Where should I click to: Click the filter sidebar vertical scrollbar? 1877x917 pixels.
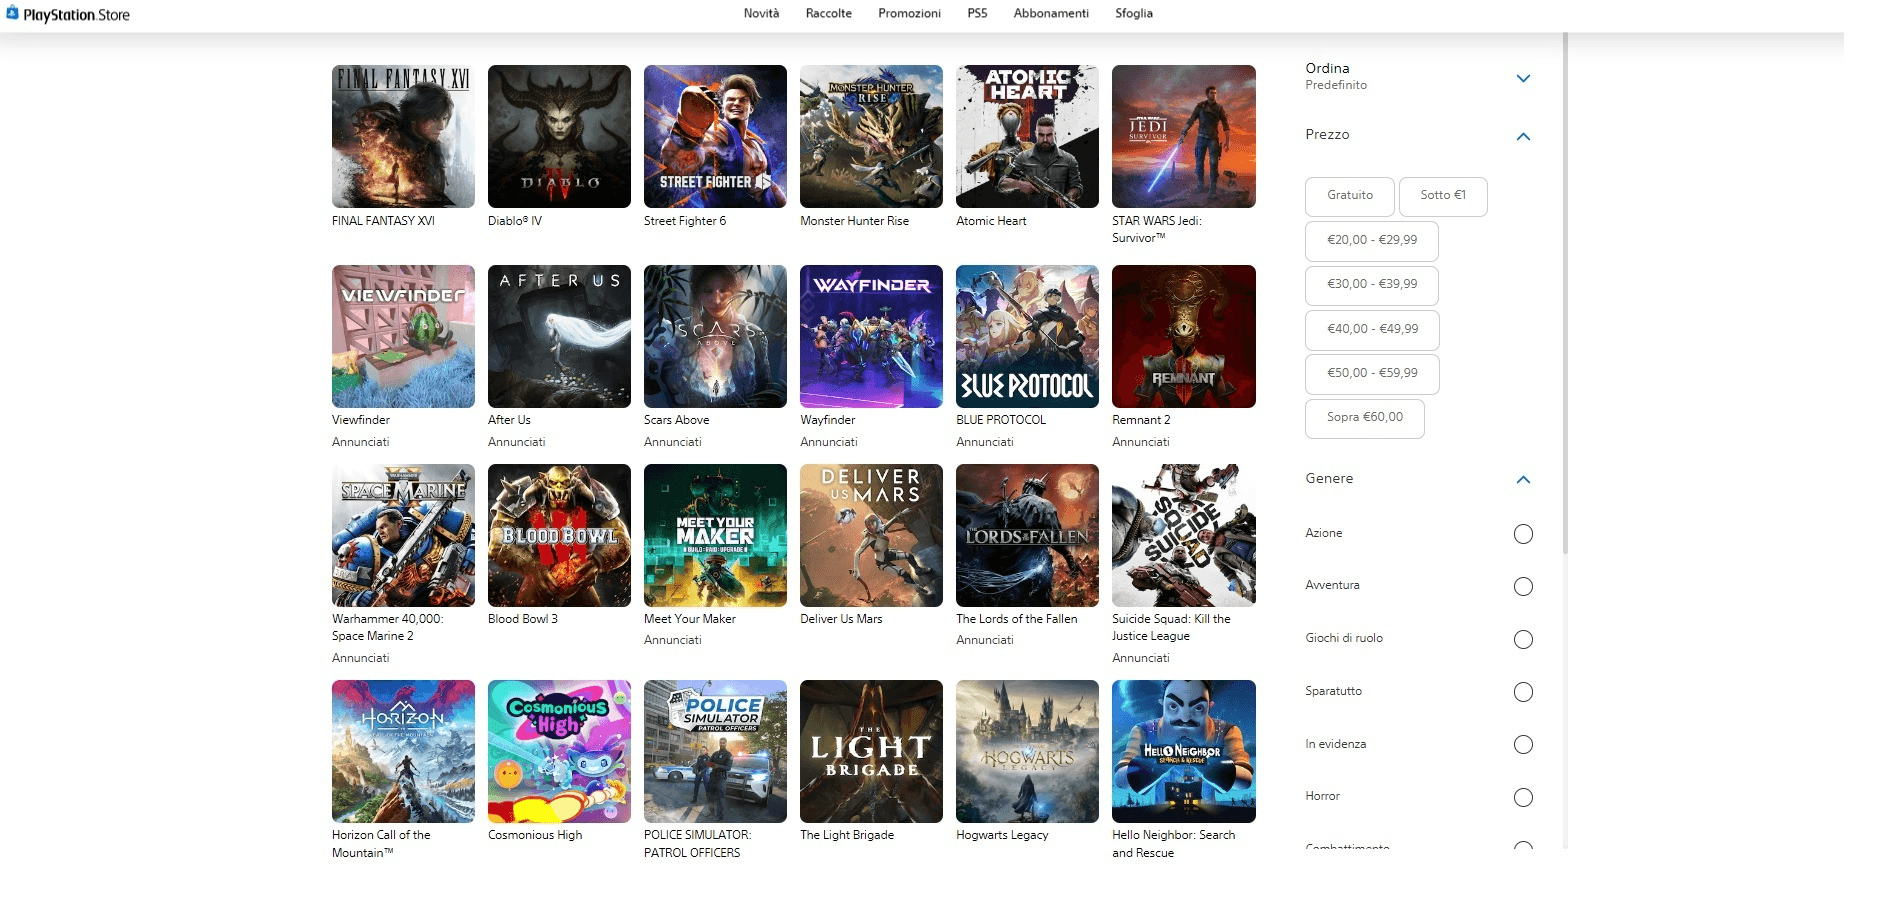(1565, 293)
